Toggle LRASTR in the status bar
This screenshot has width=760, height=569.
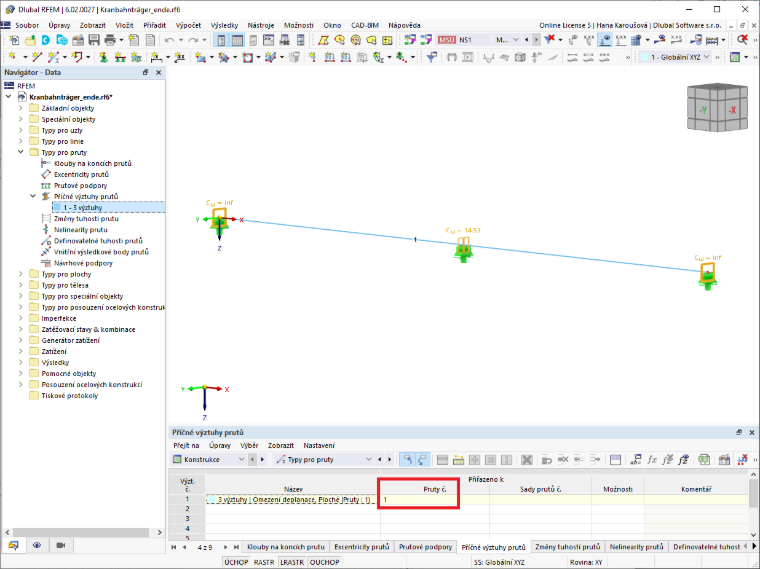pos(292,562)
